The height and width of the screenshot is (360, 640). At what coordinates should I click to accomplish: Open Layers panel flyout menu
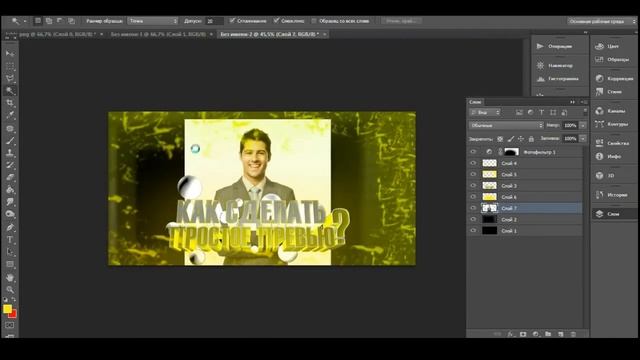584,102
